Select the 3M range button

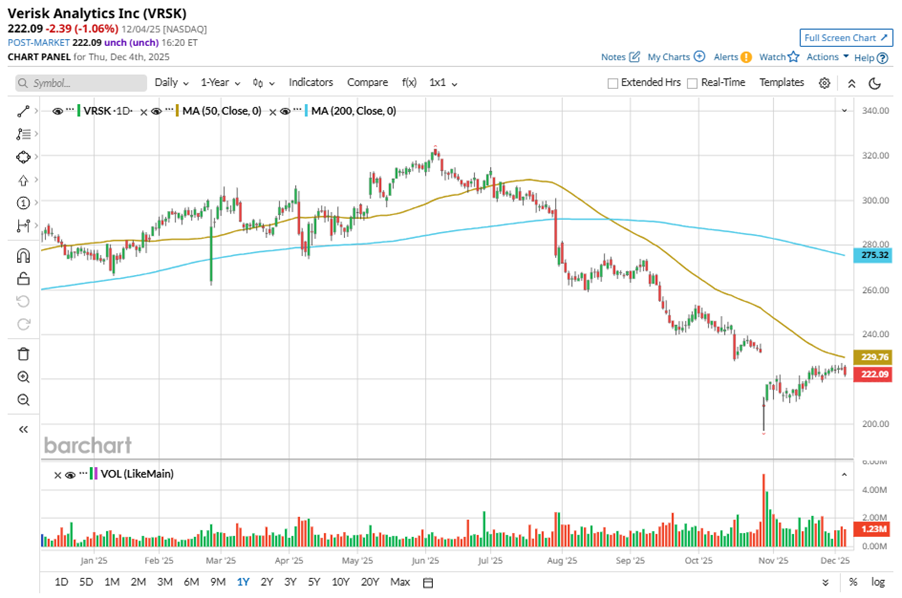coord(165,582)
